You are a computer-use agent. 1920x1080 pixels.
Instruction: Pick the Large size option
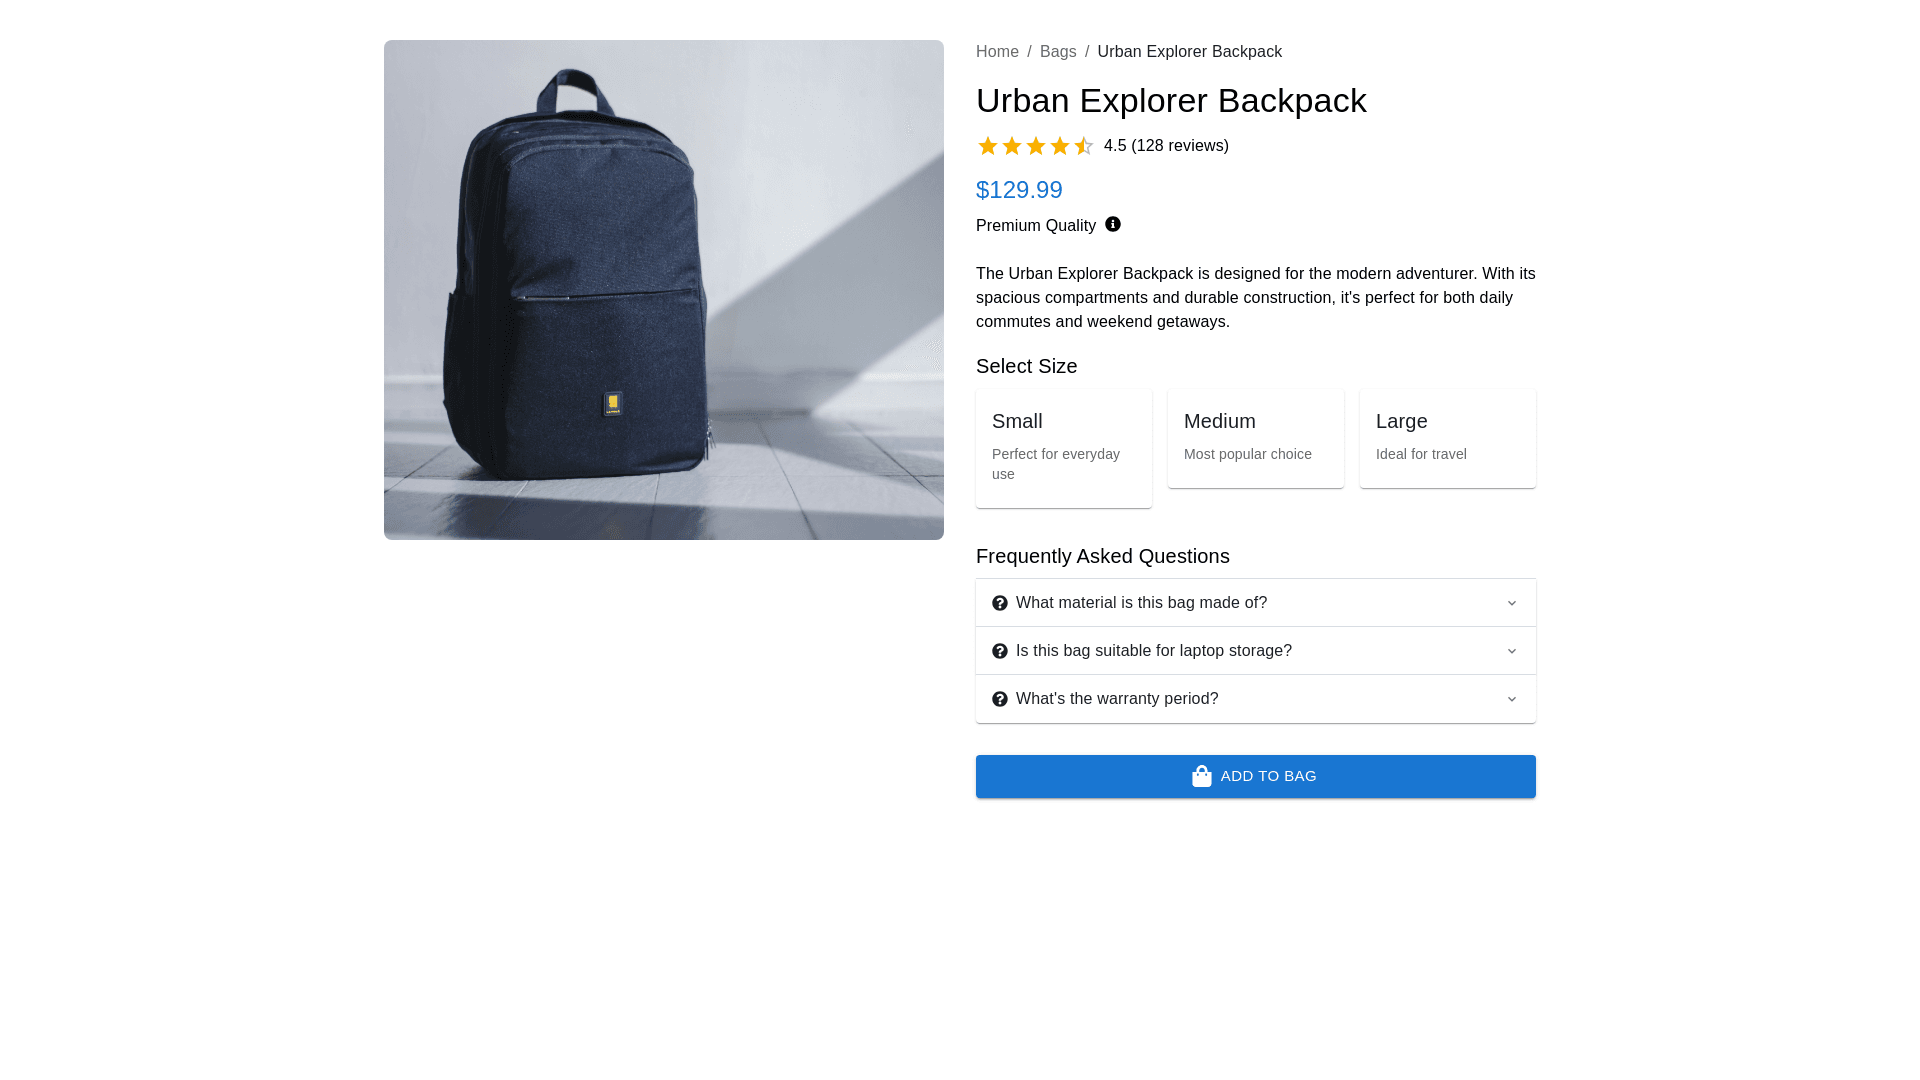click(x=1447, y=438)
